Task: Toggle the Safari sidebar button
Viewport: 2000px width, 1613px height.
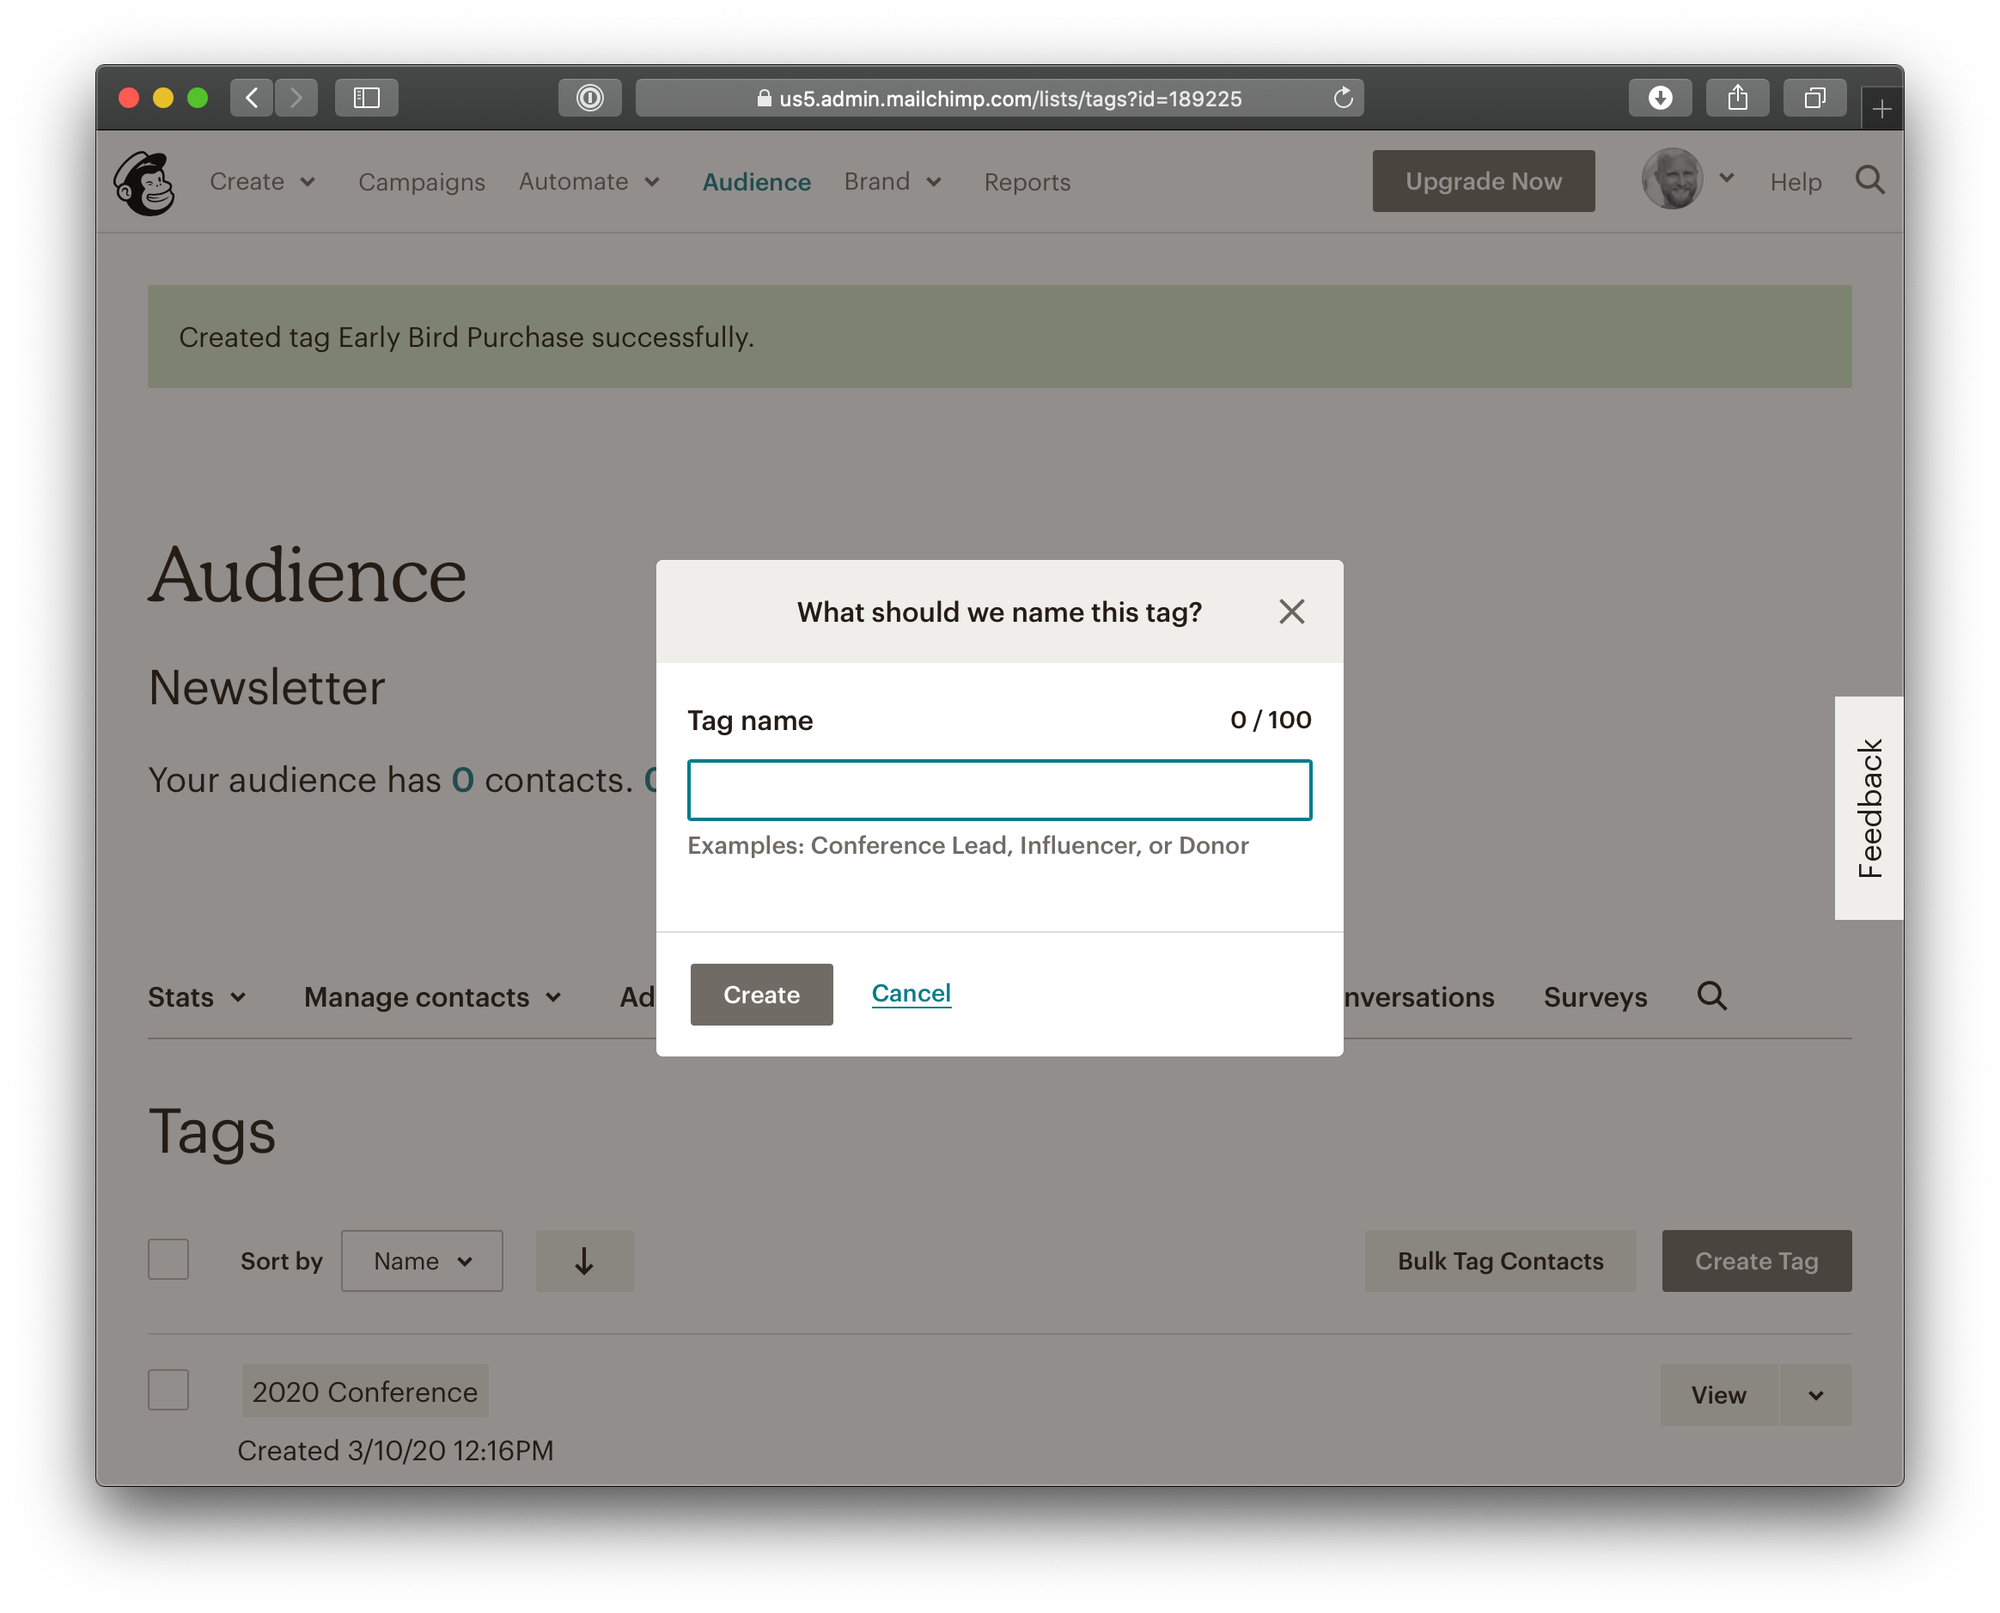Action: click(366, 98)
